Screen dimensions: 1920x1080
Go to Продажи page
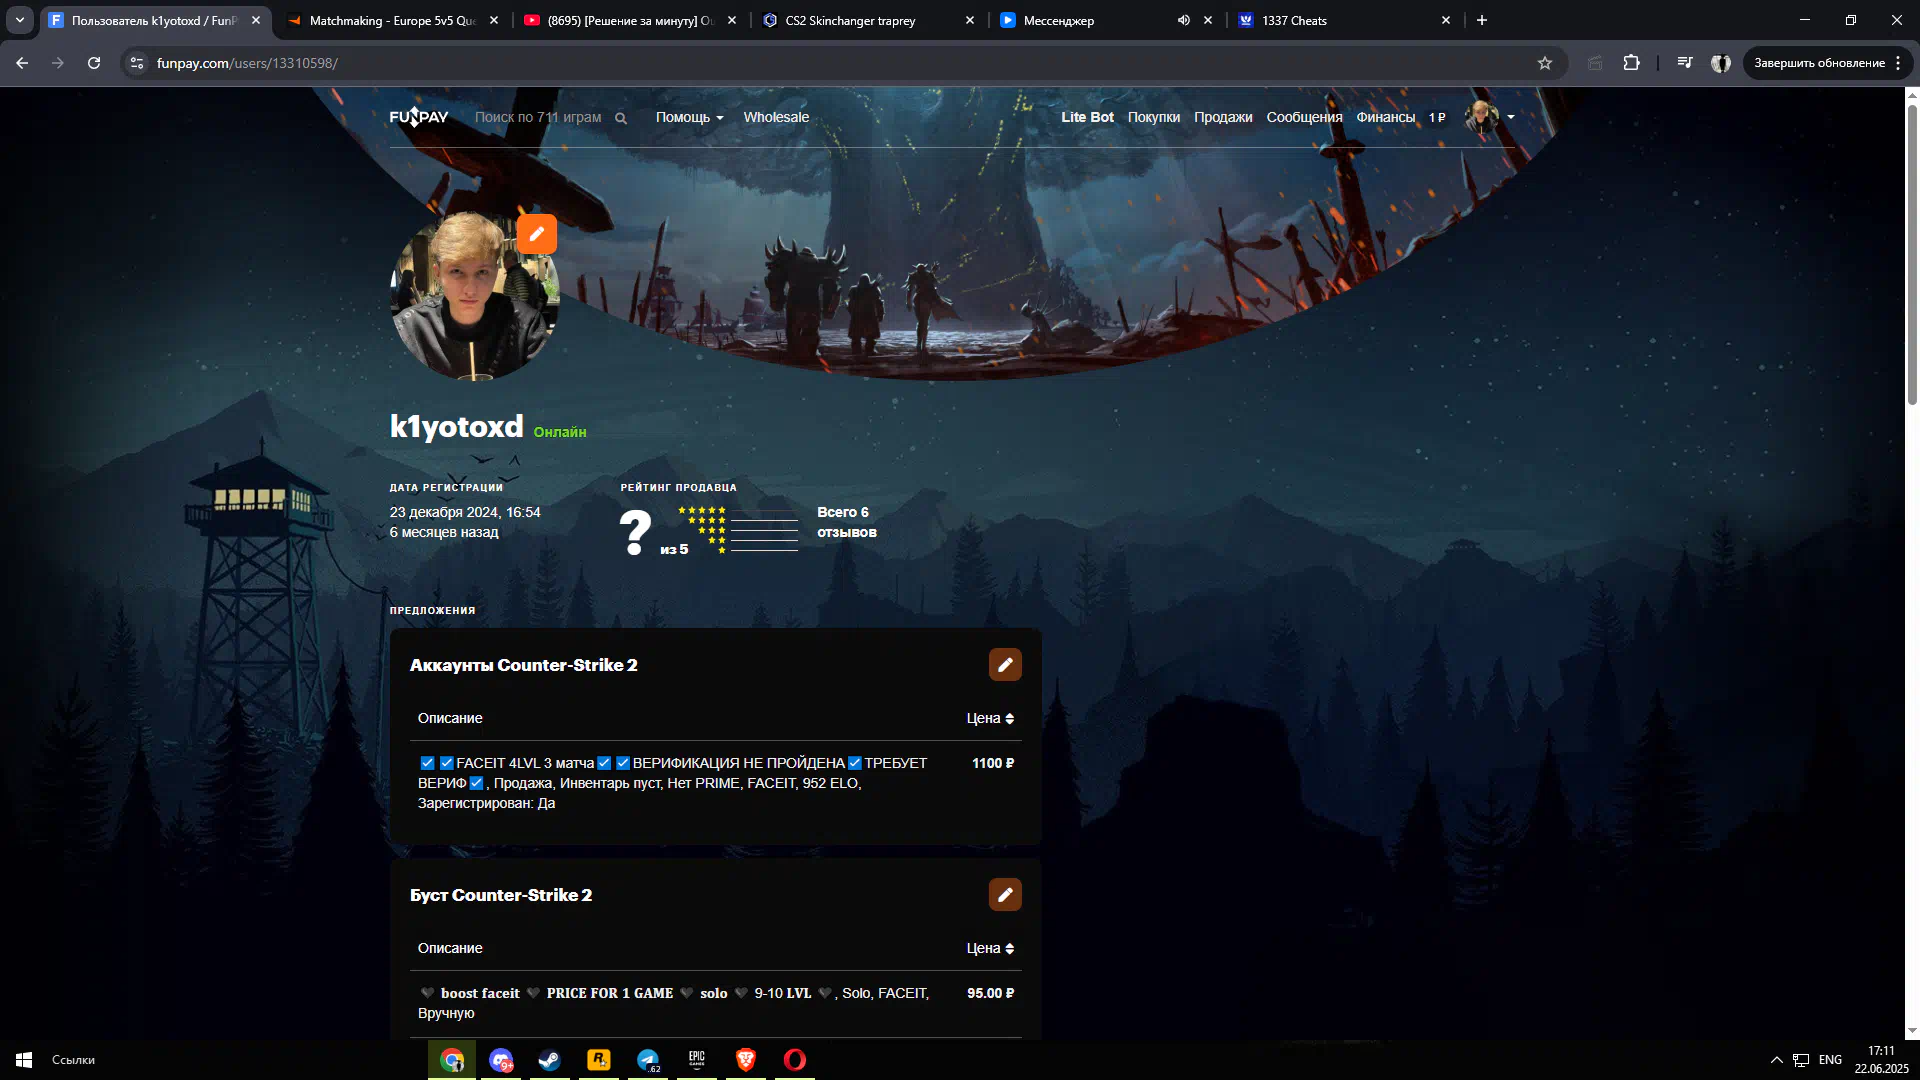click(1223, 117)
